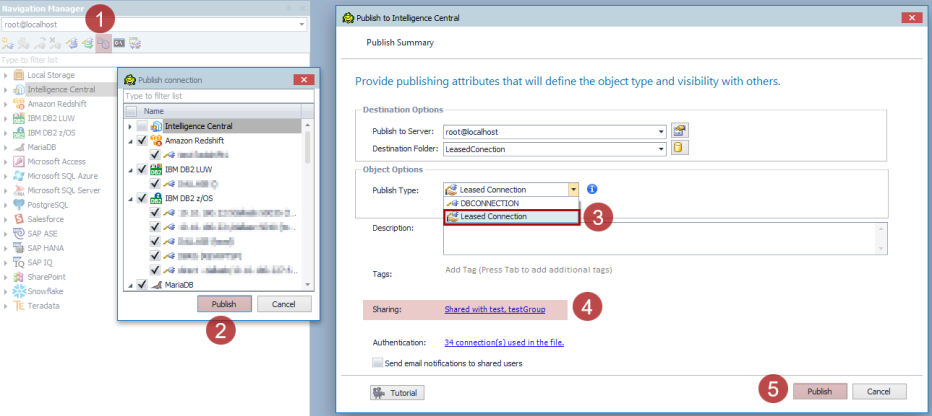Choose DBCONNECTION from Publish Type list

click(511, 203)
